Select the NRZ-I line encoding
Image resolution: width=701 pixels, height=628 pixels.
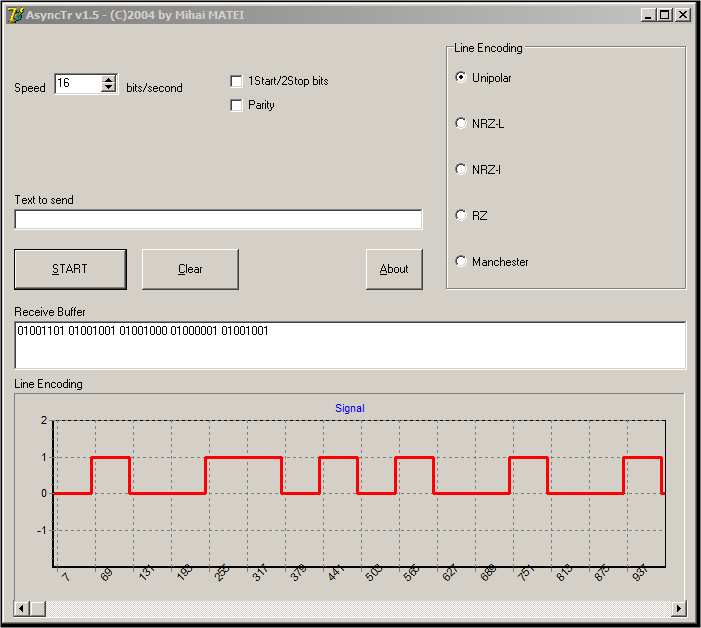click(x=461, y=169)
